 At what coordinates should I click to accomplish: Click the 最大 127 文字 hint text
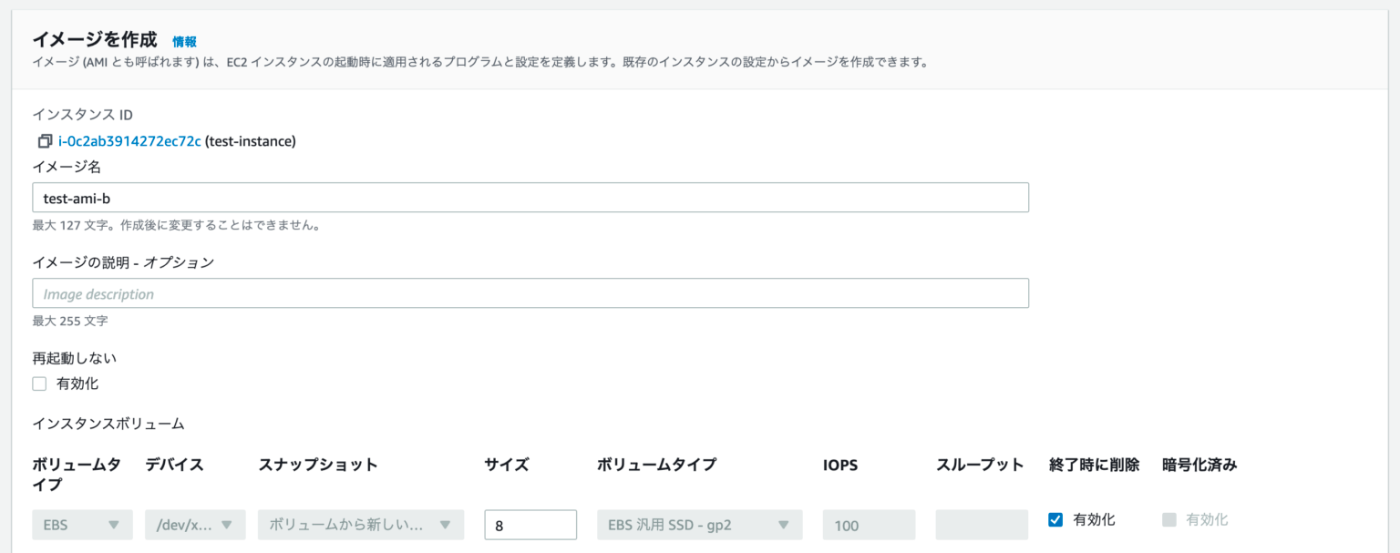tap(176, 225)
